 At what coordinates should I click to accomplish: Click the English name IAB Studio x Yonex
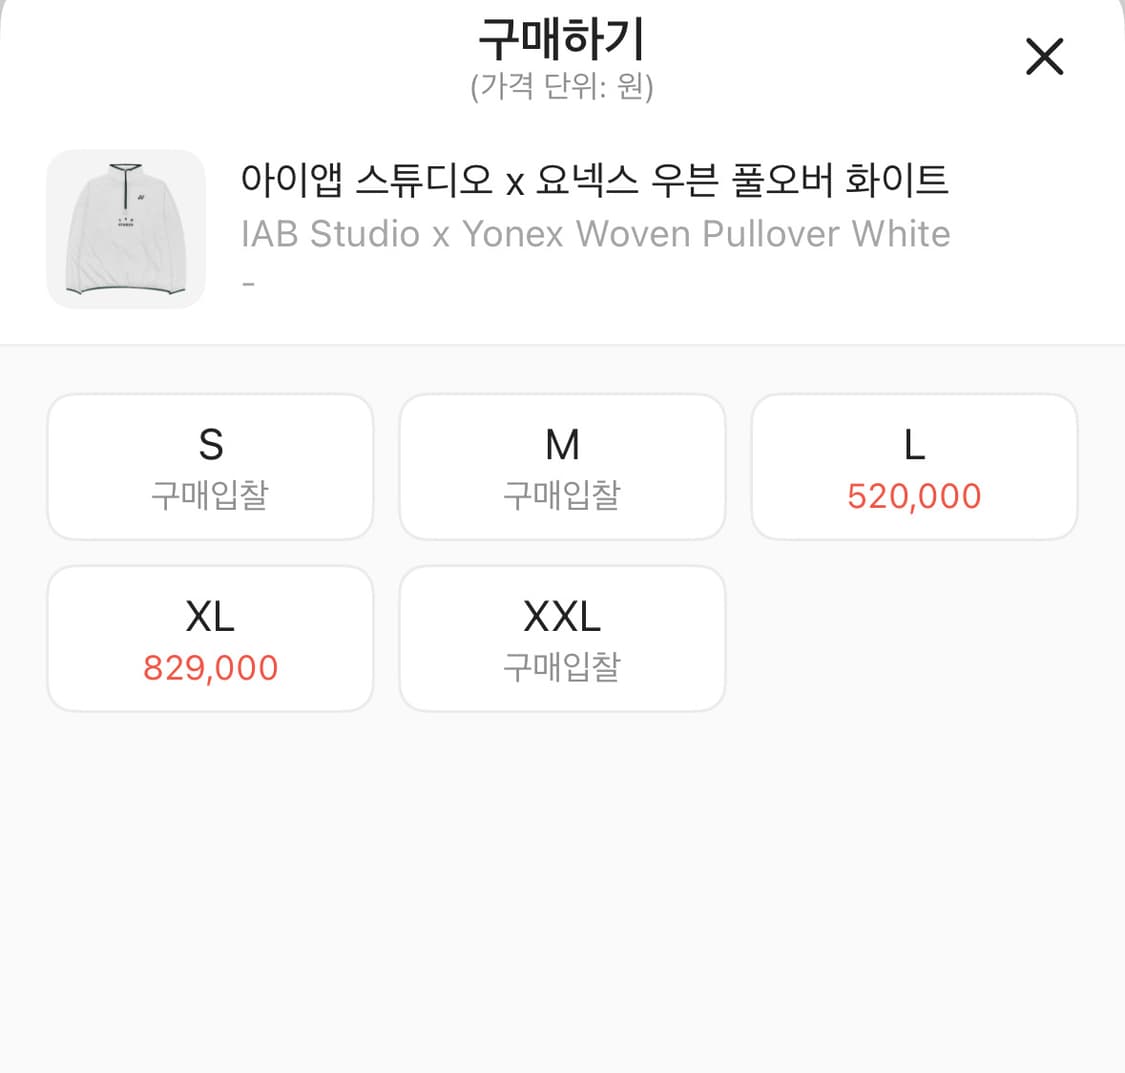(595, 233)
